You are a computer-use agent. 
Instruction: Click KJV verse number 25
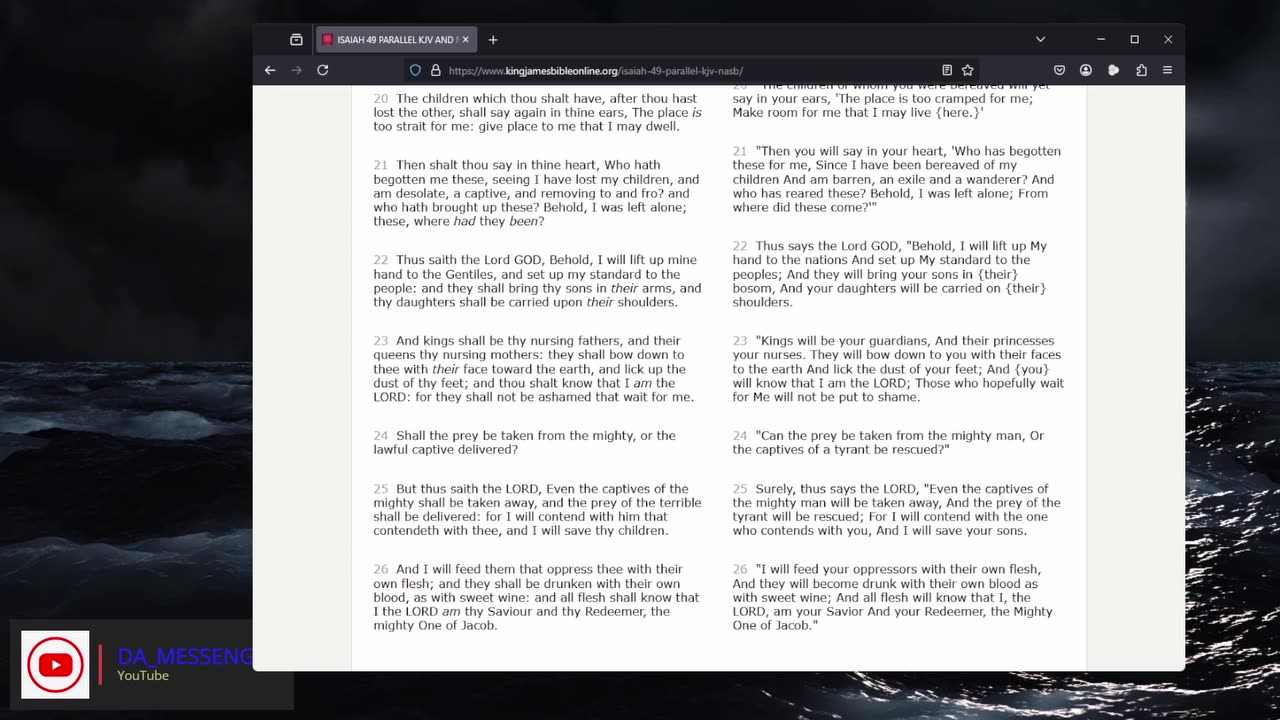tap(381, 489)
